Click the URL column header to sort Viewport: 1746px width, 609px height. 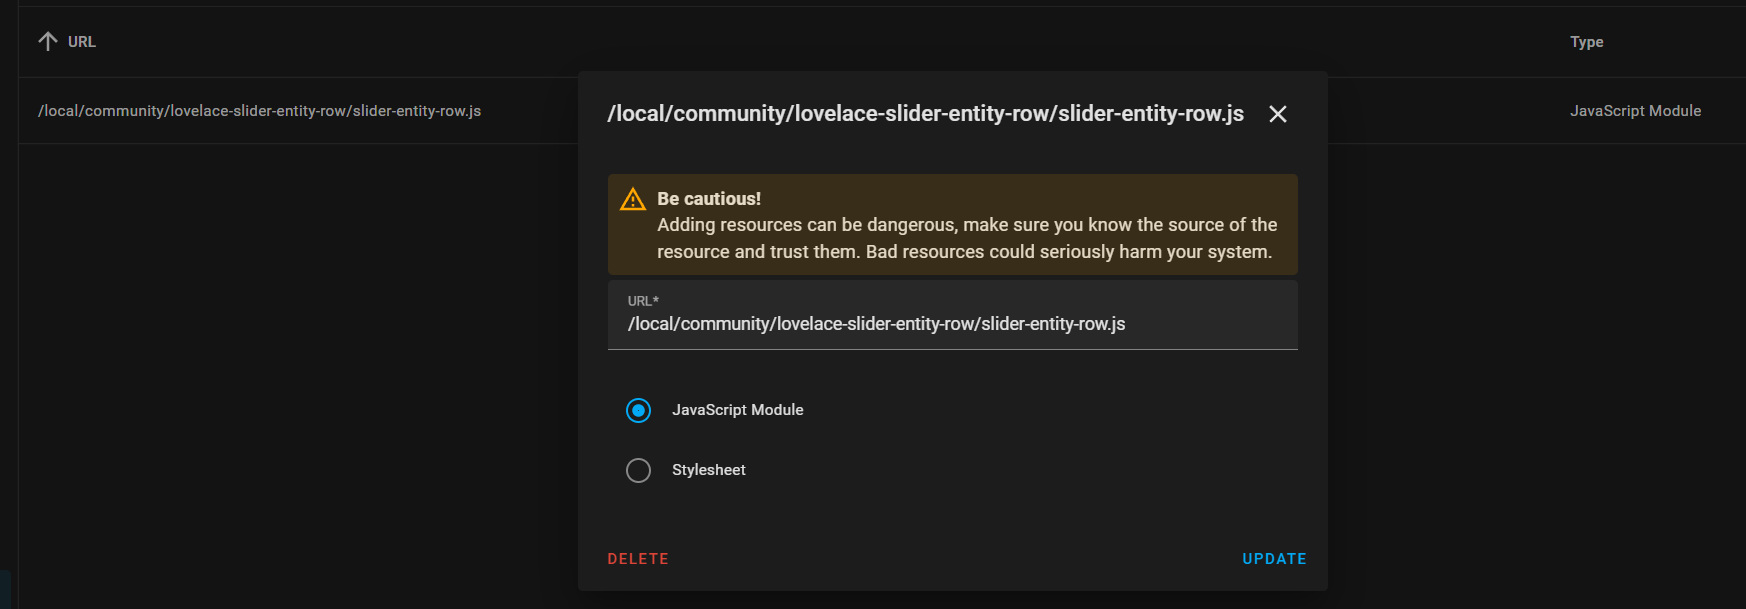tap(81, 41)
